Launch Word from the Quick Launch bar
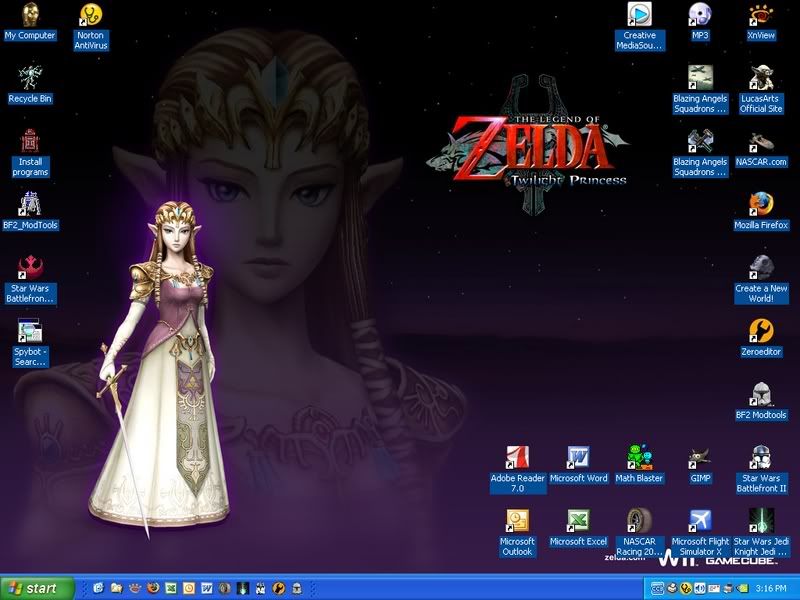 pos(207,588)
